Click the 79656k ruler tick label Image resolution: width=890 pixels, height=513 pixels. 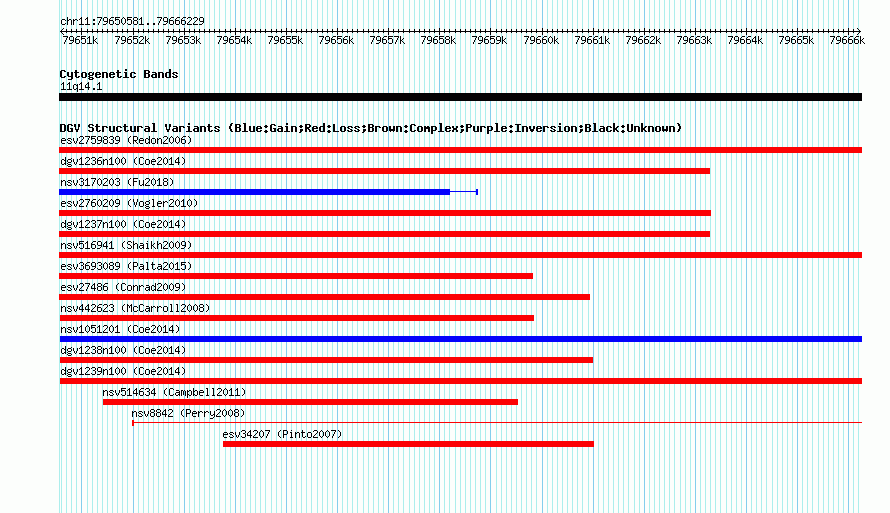336,40
